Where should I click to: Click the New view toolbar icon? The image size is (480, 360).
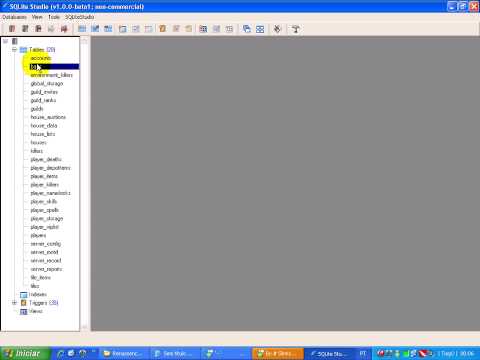coord(203,29)
